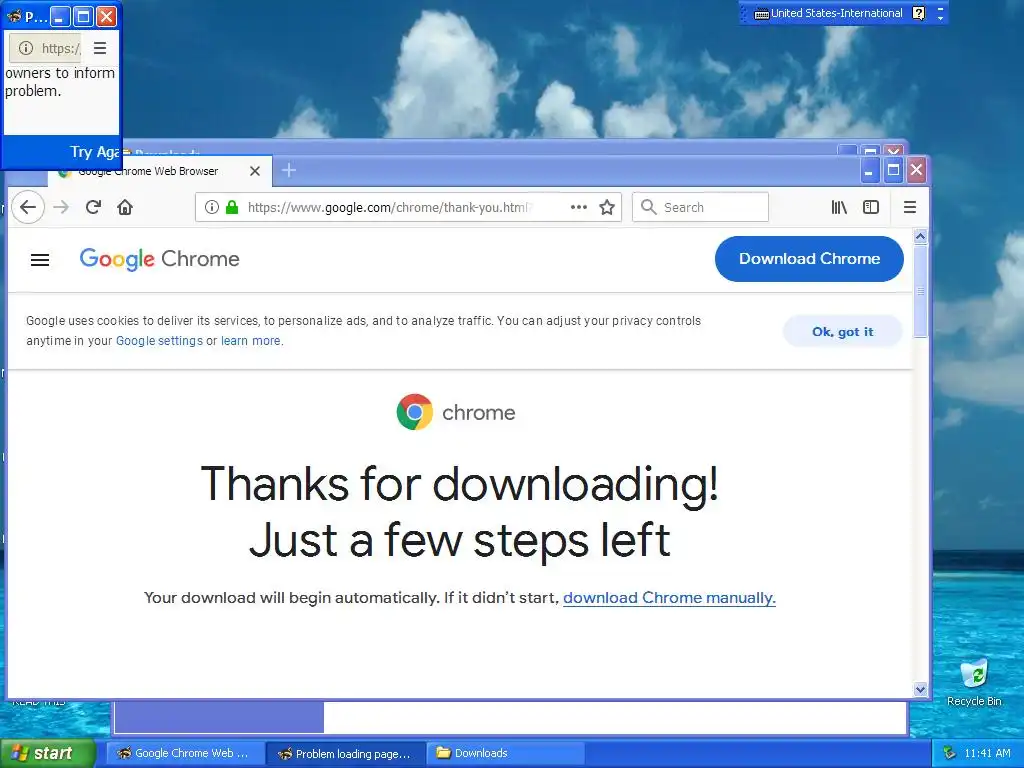
Task: Switch to Google Chrome Web taskbar item
Action: point(185,753)
